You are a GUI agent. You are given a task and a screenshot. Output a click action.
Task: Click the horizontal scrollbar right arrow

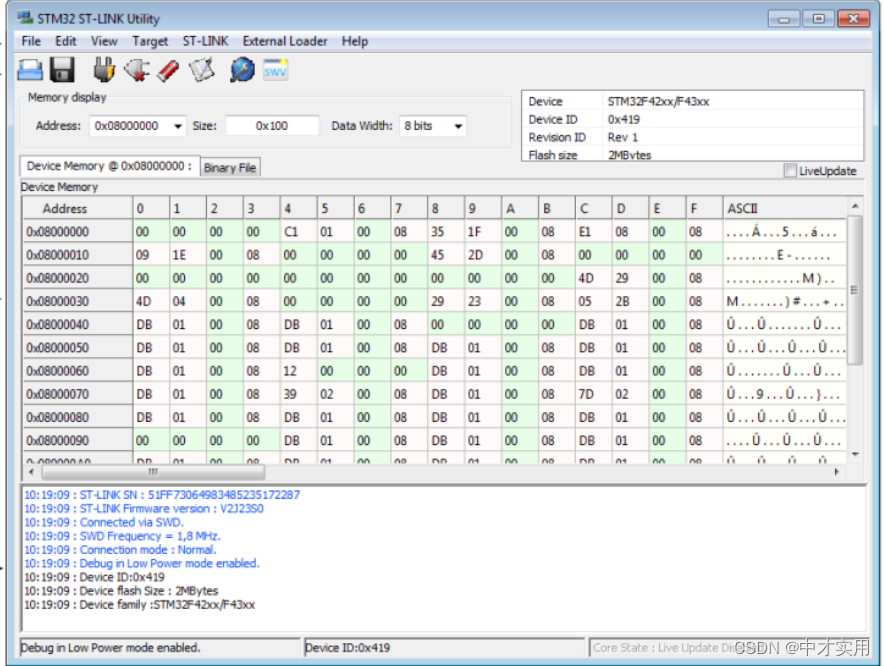836,471
